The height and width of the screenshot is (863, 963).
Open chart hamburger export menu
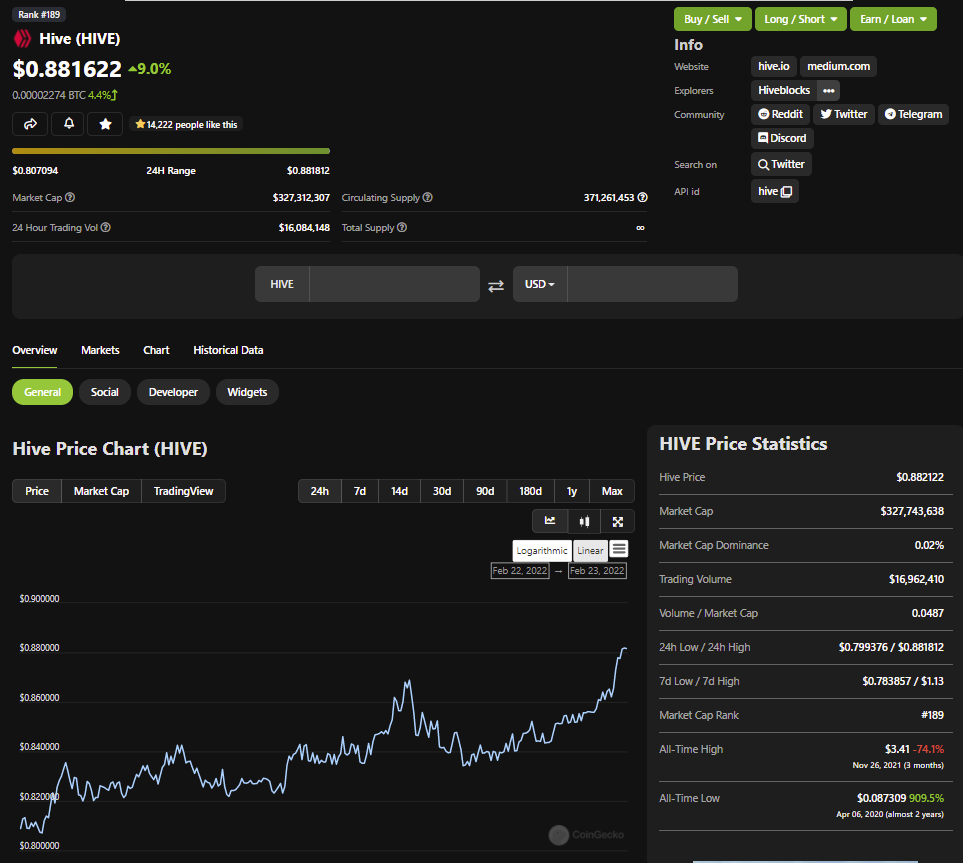pyautogui.click(x=619, y=549)
